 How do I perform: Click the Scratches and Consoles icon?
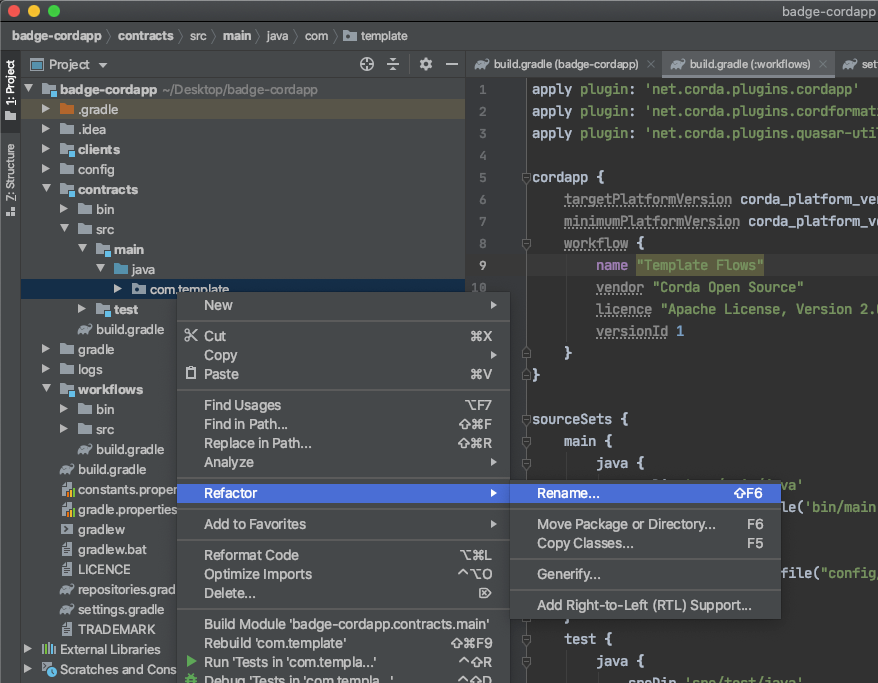pos(48,670)
